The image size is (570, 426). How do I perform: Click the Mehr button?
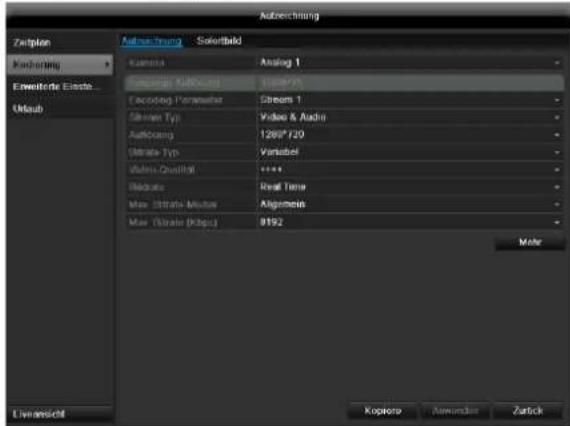tap(530, 242)
